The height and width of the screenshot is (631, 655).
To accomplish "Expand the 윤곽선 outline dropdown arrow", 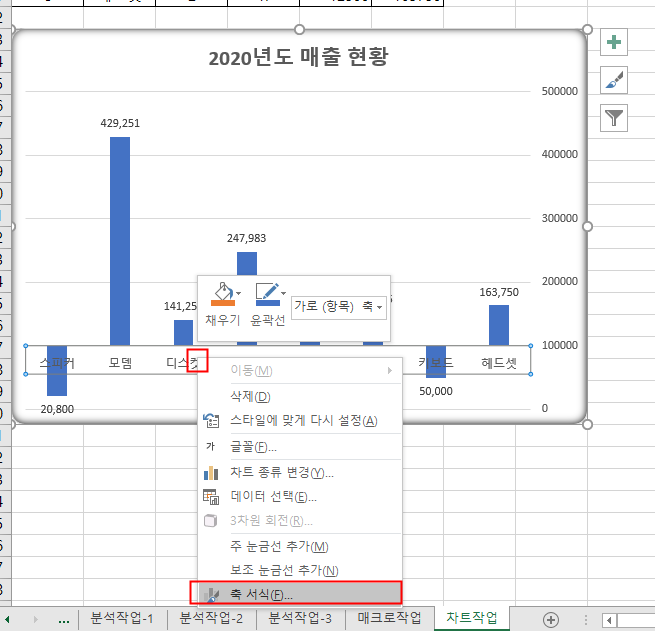I will 284,293.
